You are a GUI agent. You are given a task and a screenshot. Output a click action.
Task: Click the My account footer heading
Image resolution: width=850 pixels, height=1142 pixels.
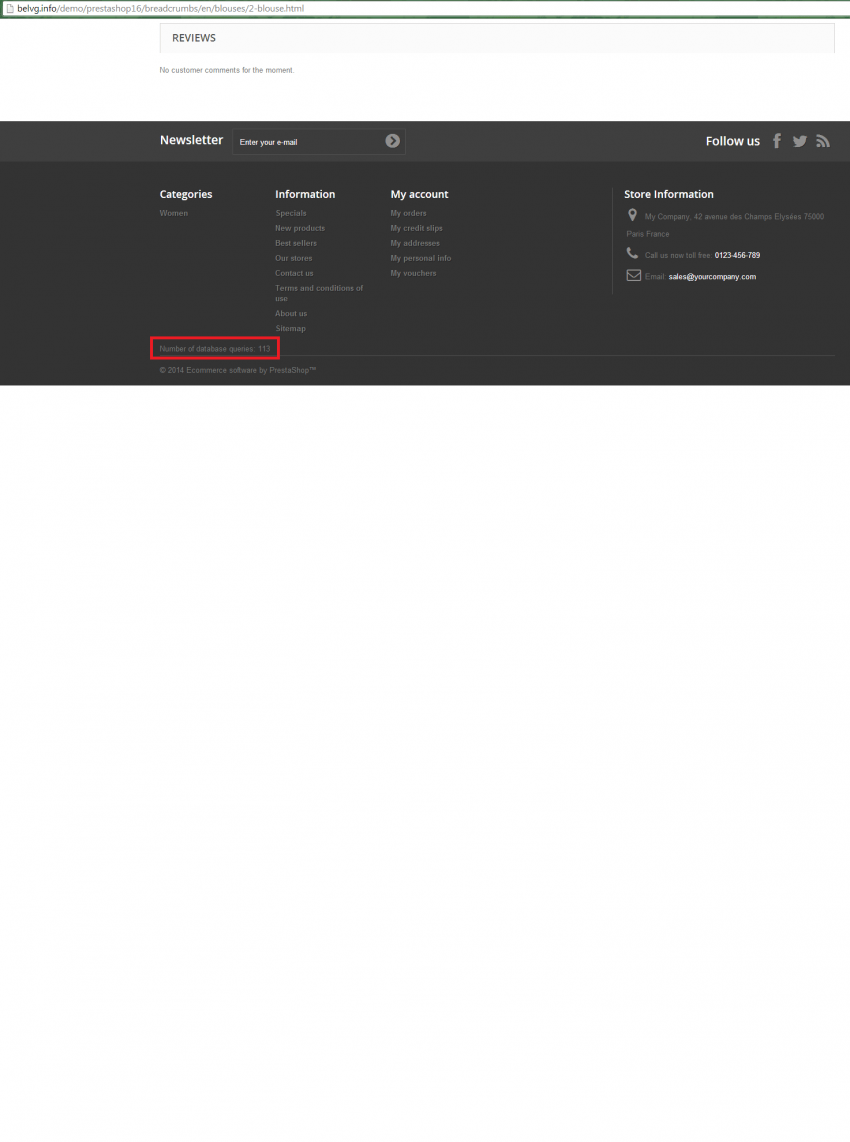point(420,194)
